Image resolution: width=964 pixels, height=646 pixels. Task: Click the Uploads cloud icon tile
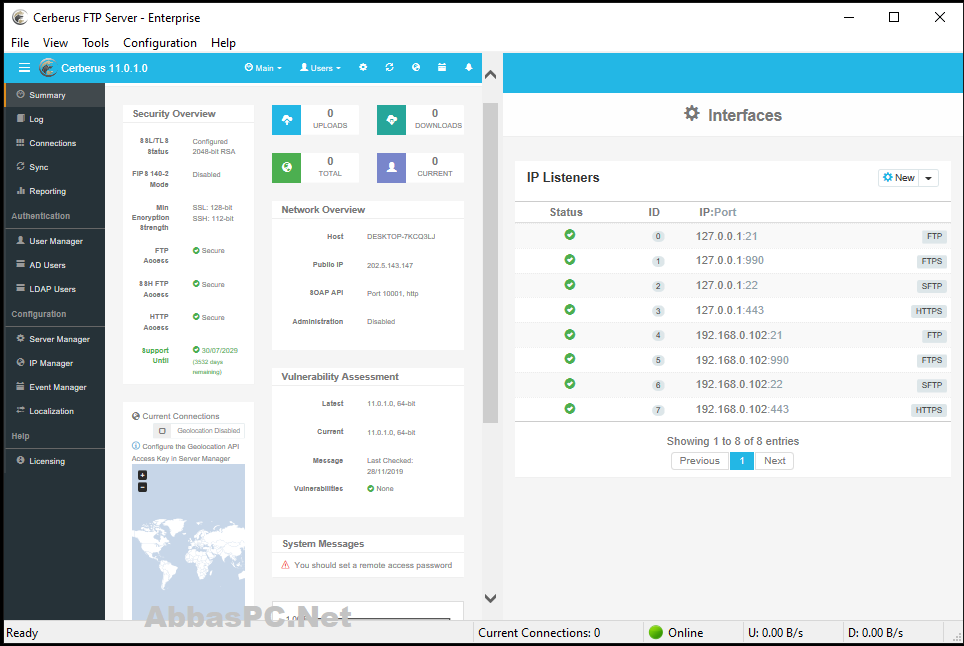pyautogui.click(x=286, y=120)
